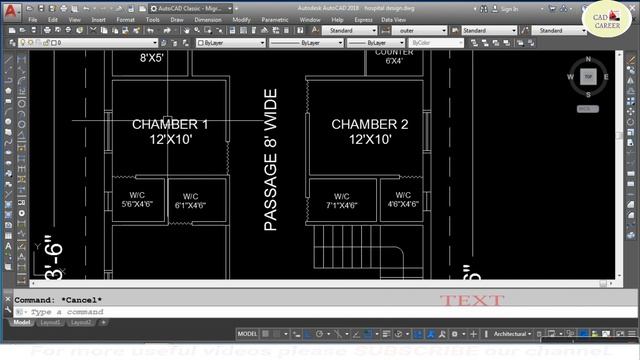Click in the Type a command input

(x=325, y=312)
